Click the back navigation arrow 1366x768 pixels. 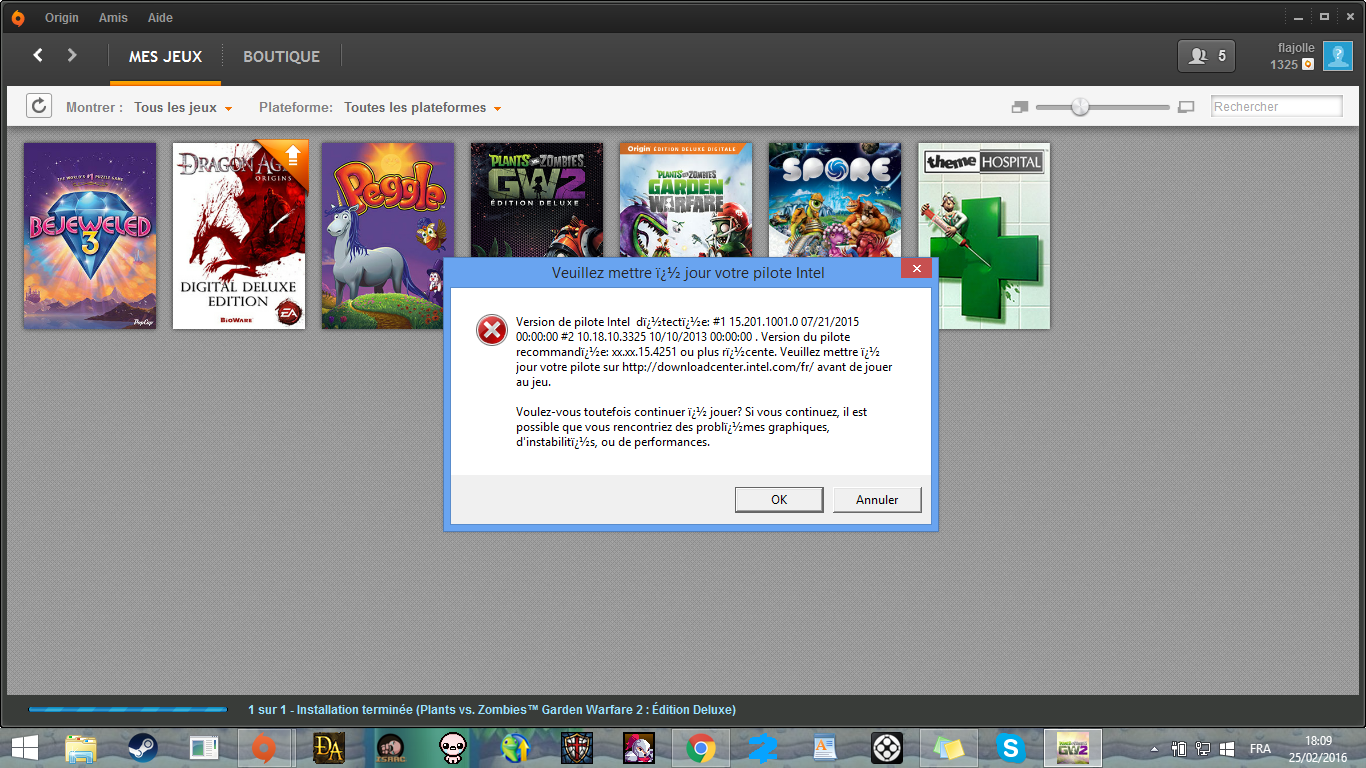coord(38,56)
